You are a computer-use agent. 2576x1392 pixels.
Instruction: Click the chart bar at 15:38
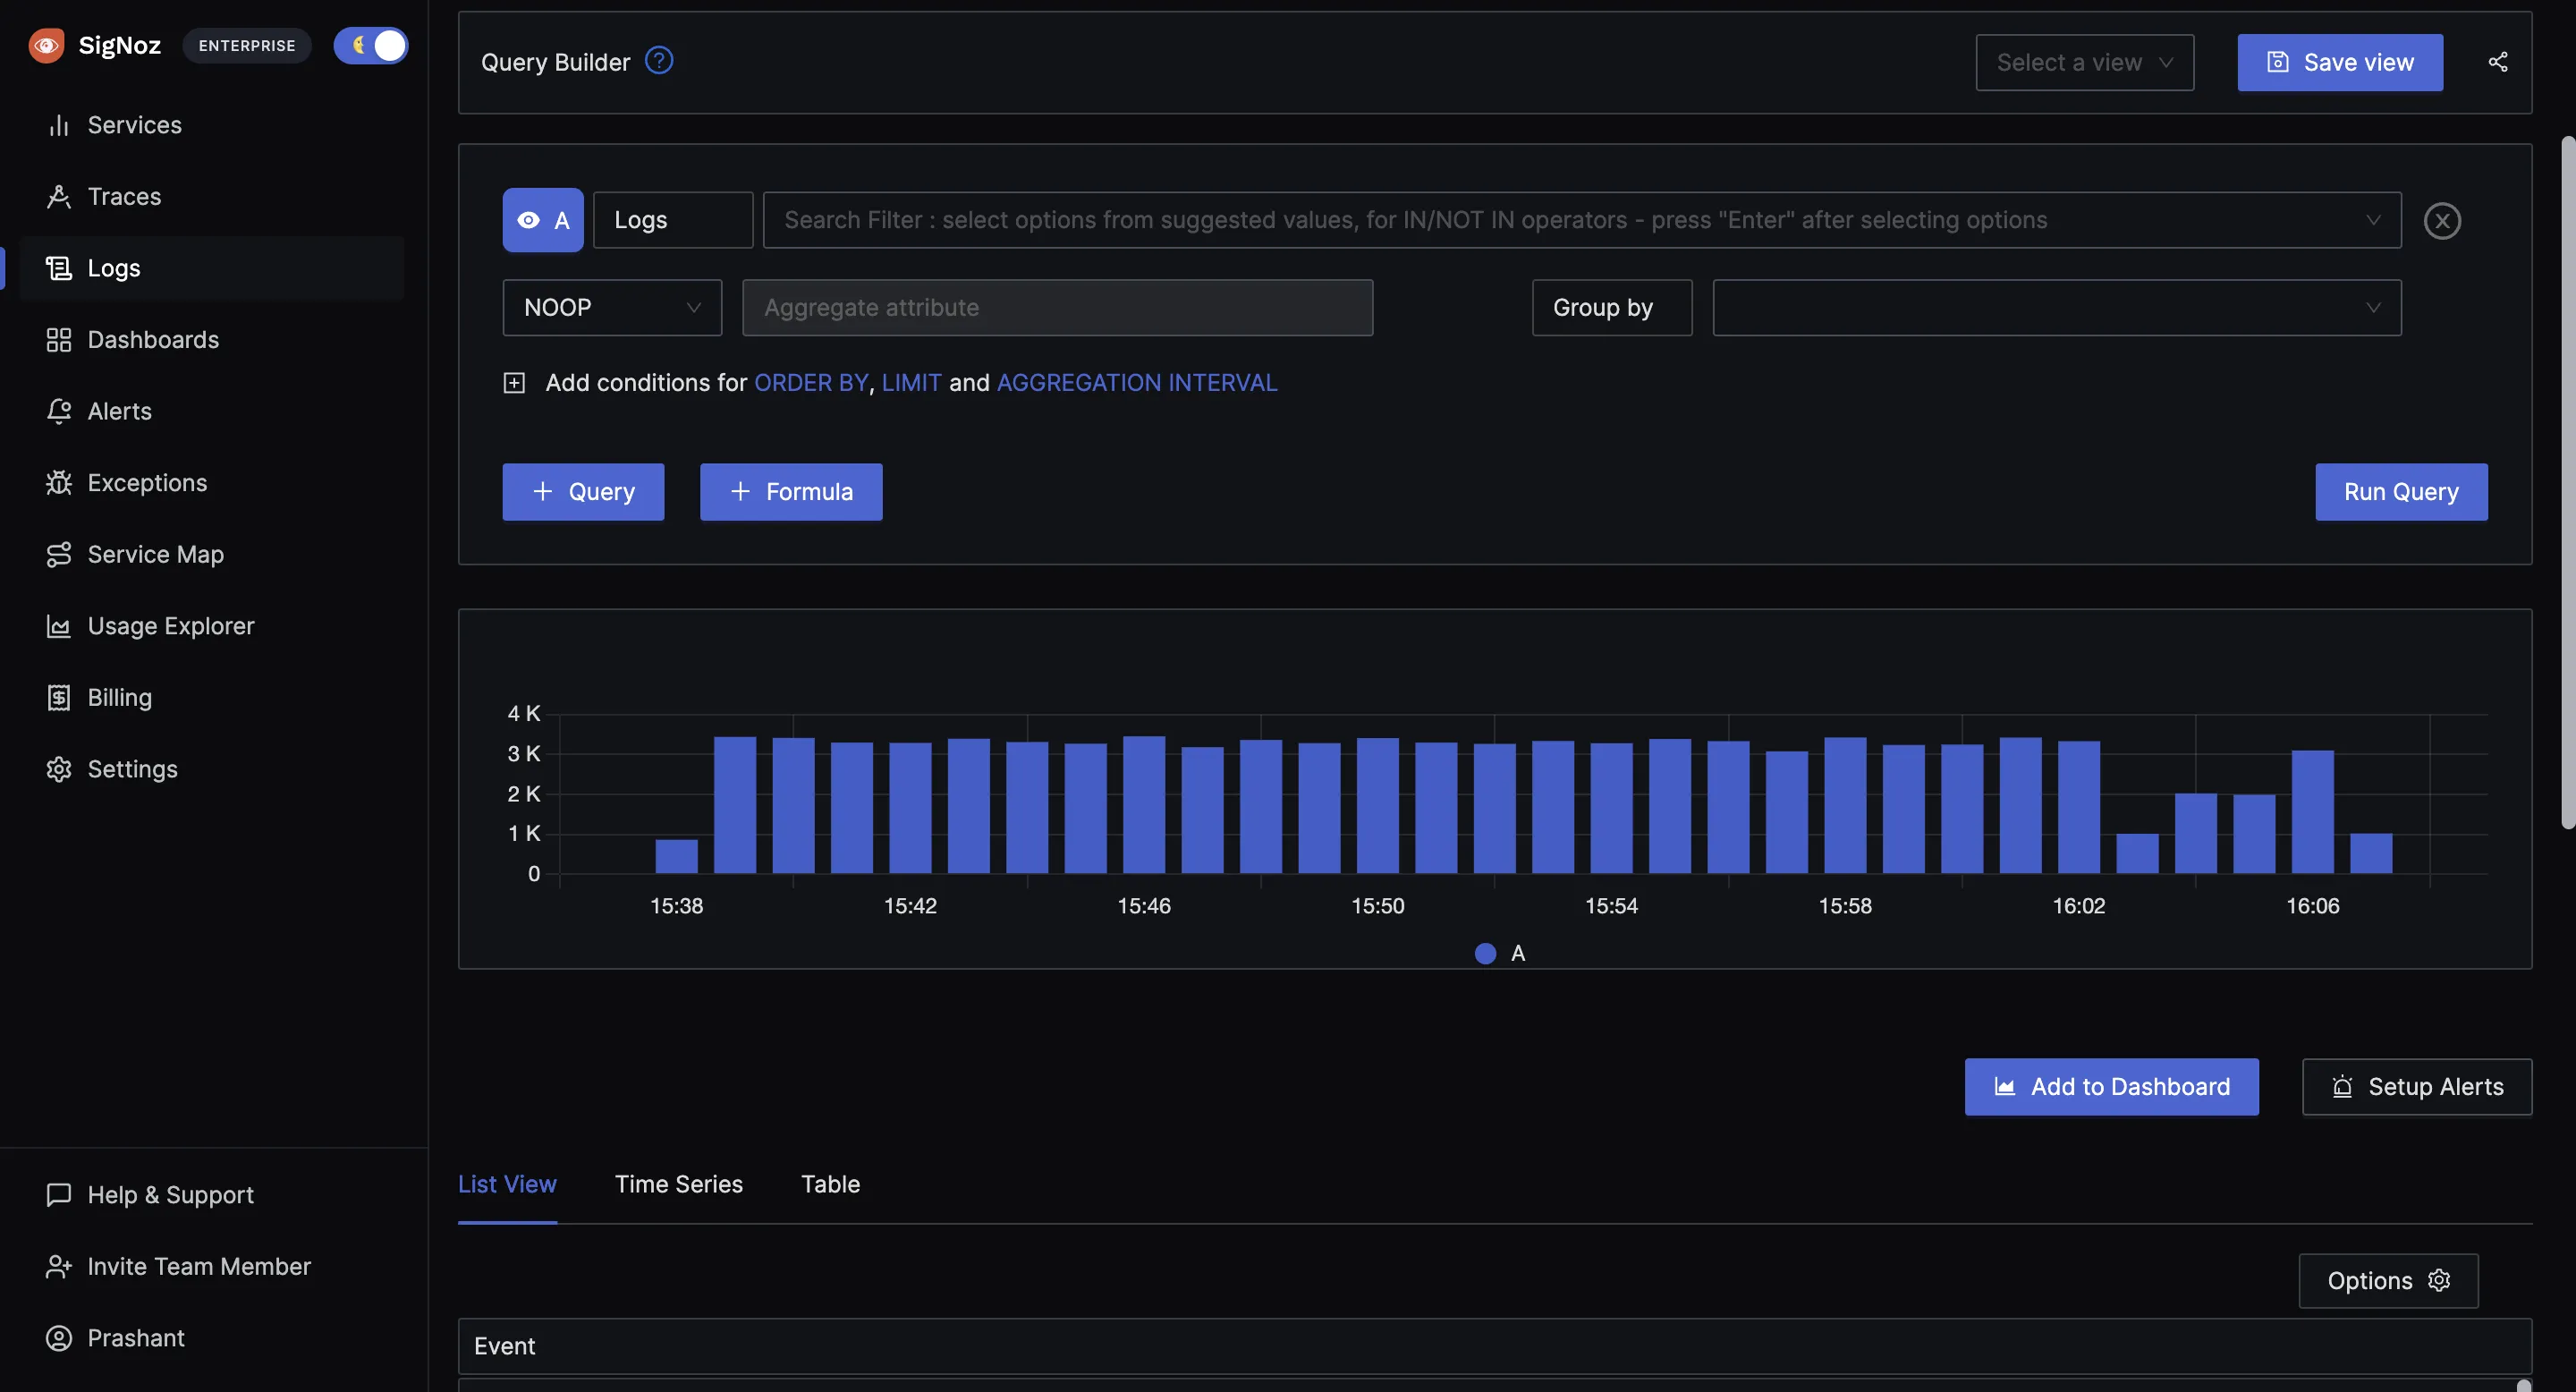point(676,856)
